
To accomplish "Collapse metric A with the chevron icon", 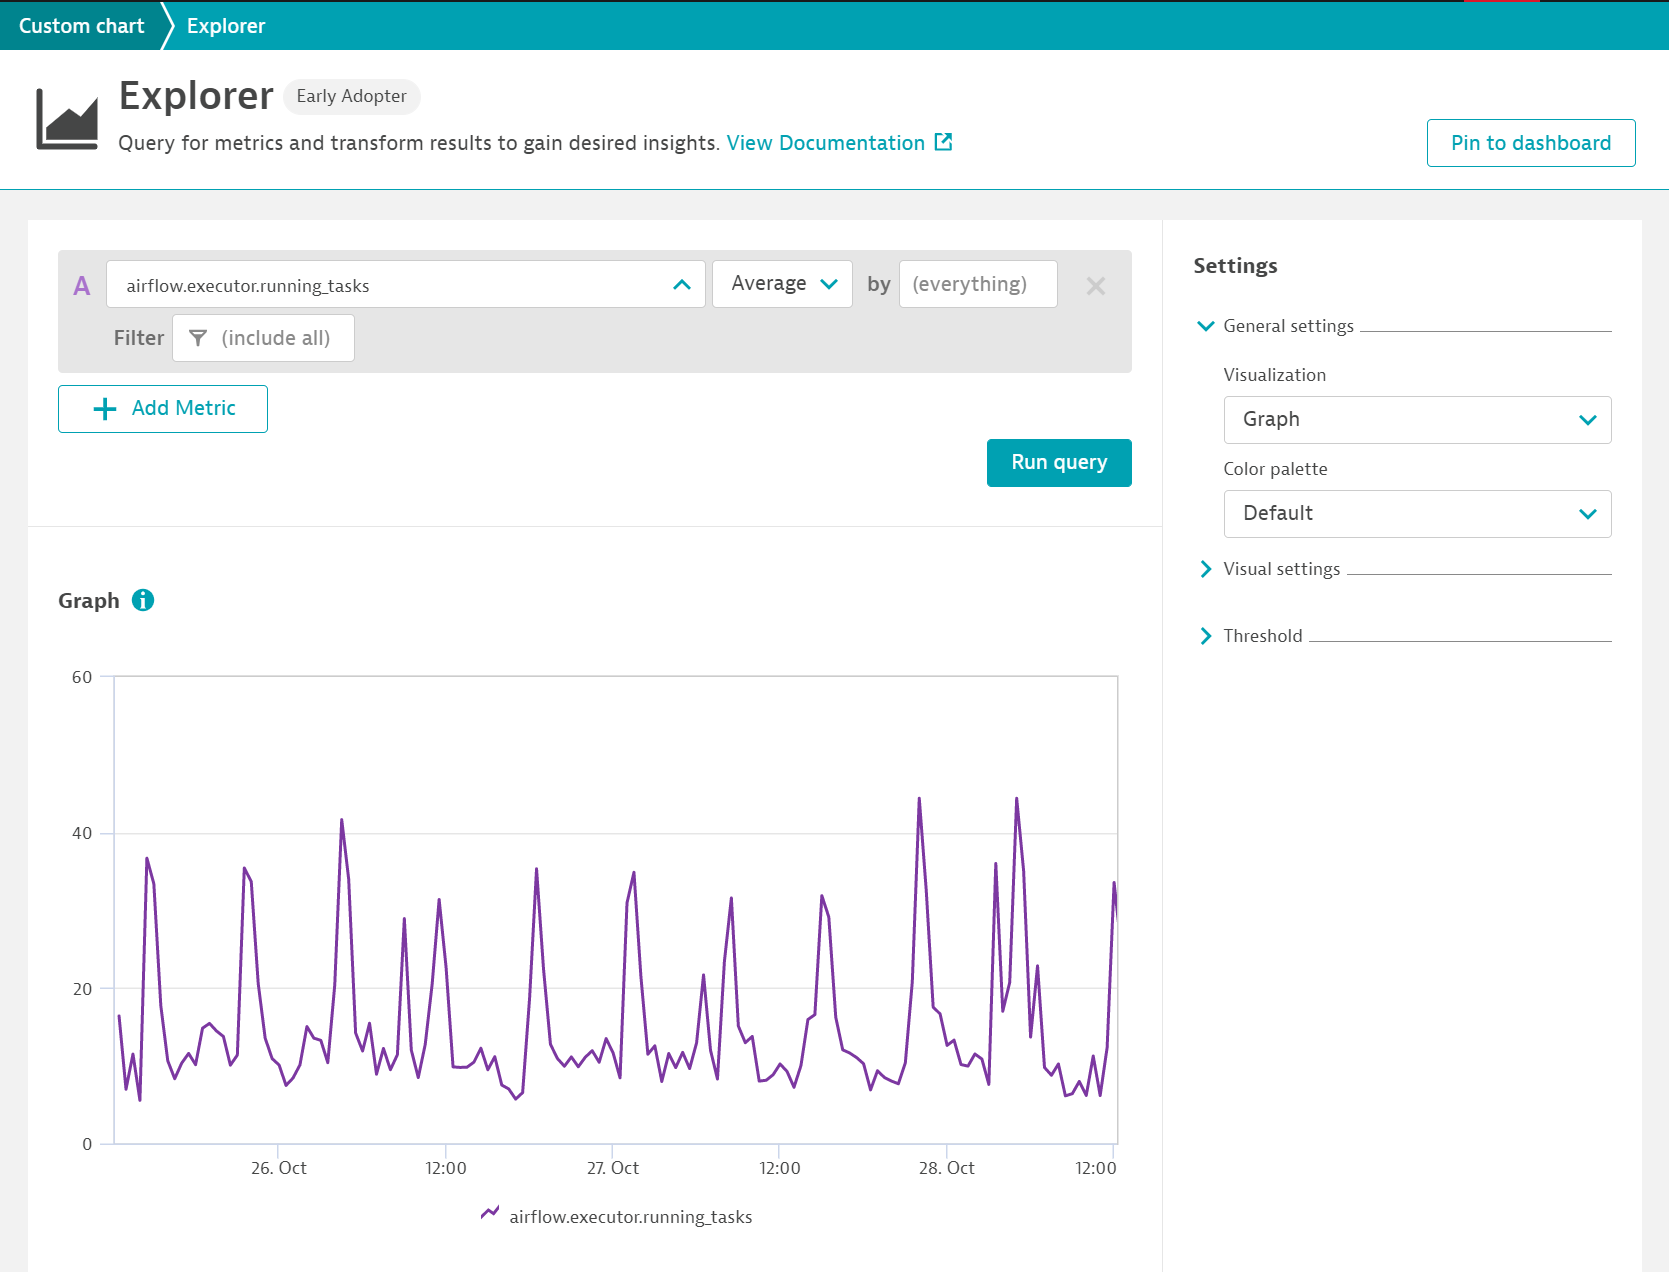I will 680,284.
